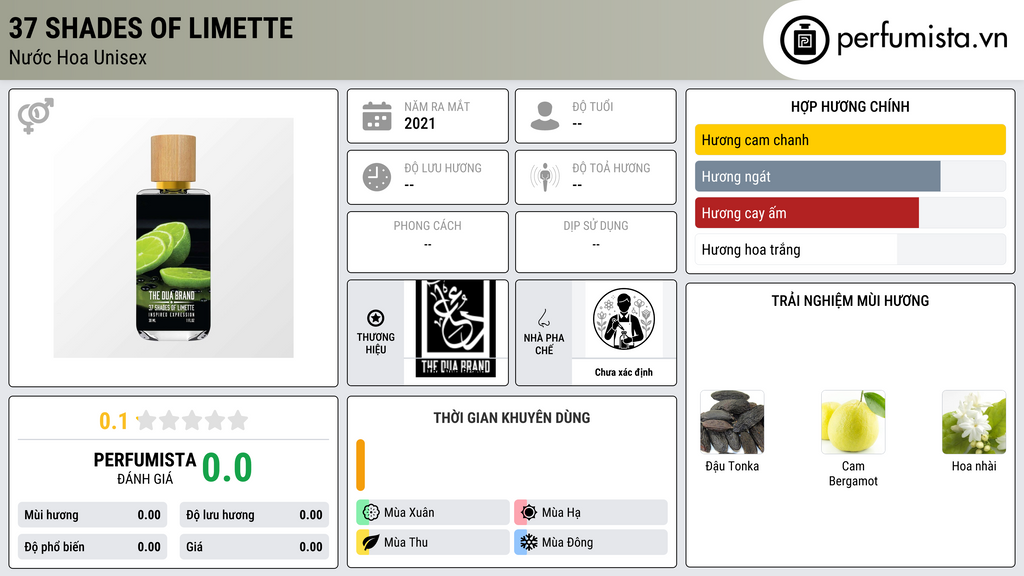Image resolution: width=1024 pixels, height=576 pixels.
Task: Open the perfume bottle product image
Action: click(x=174, y=238)
